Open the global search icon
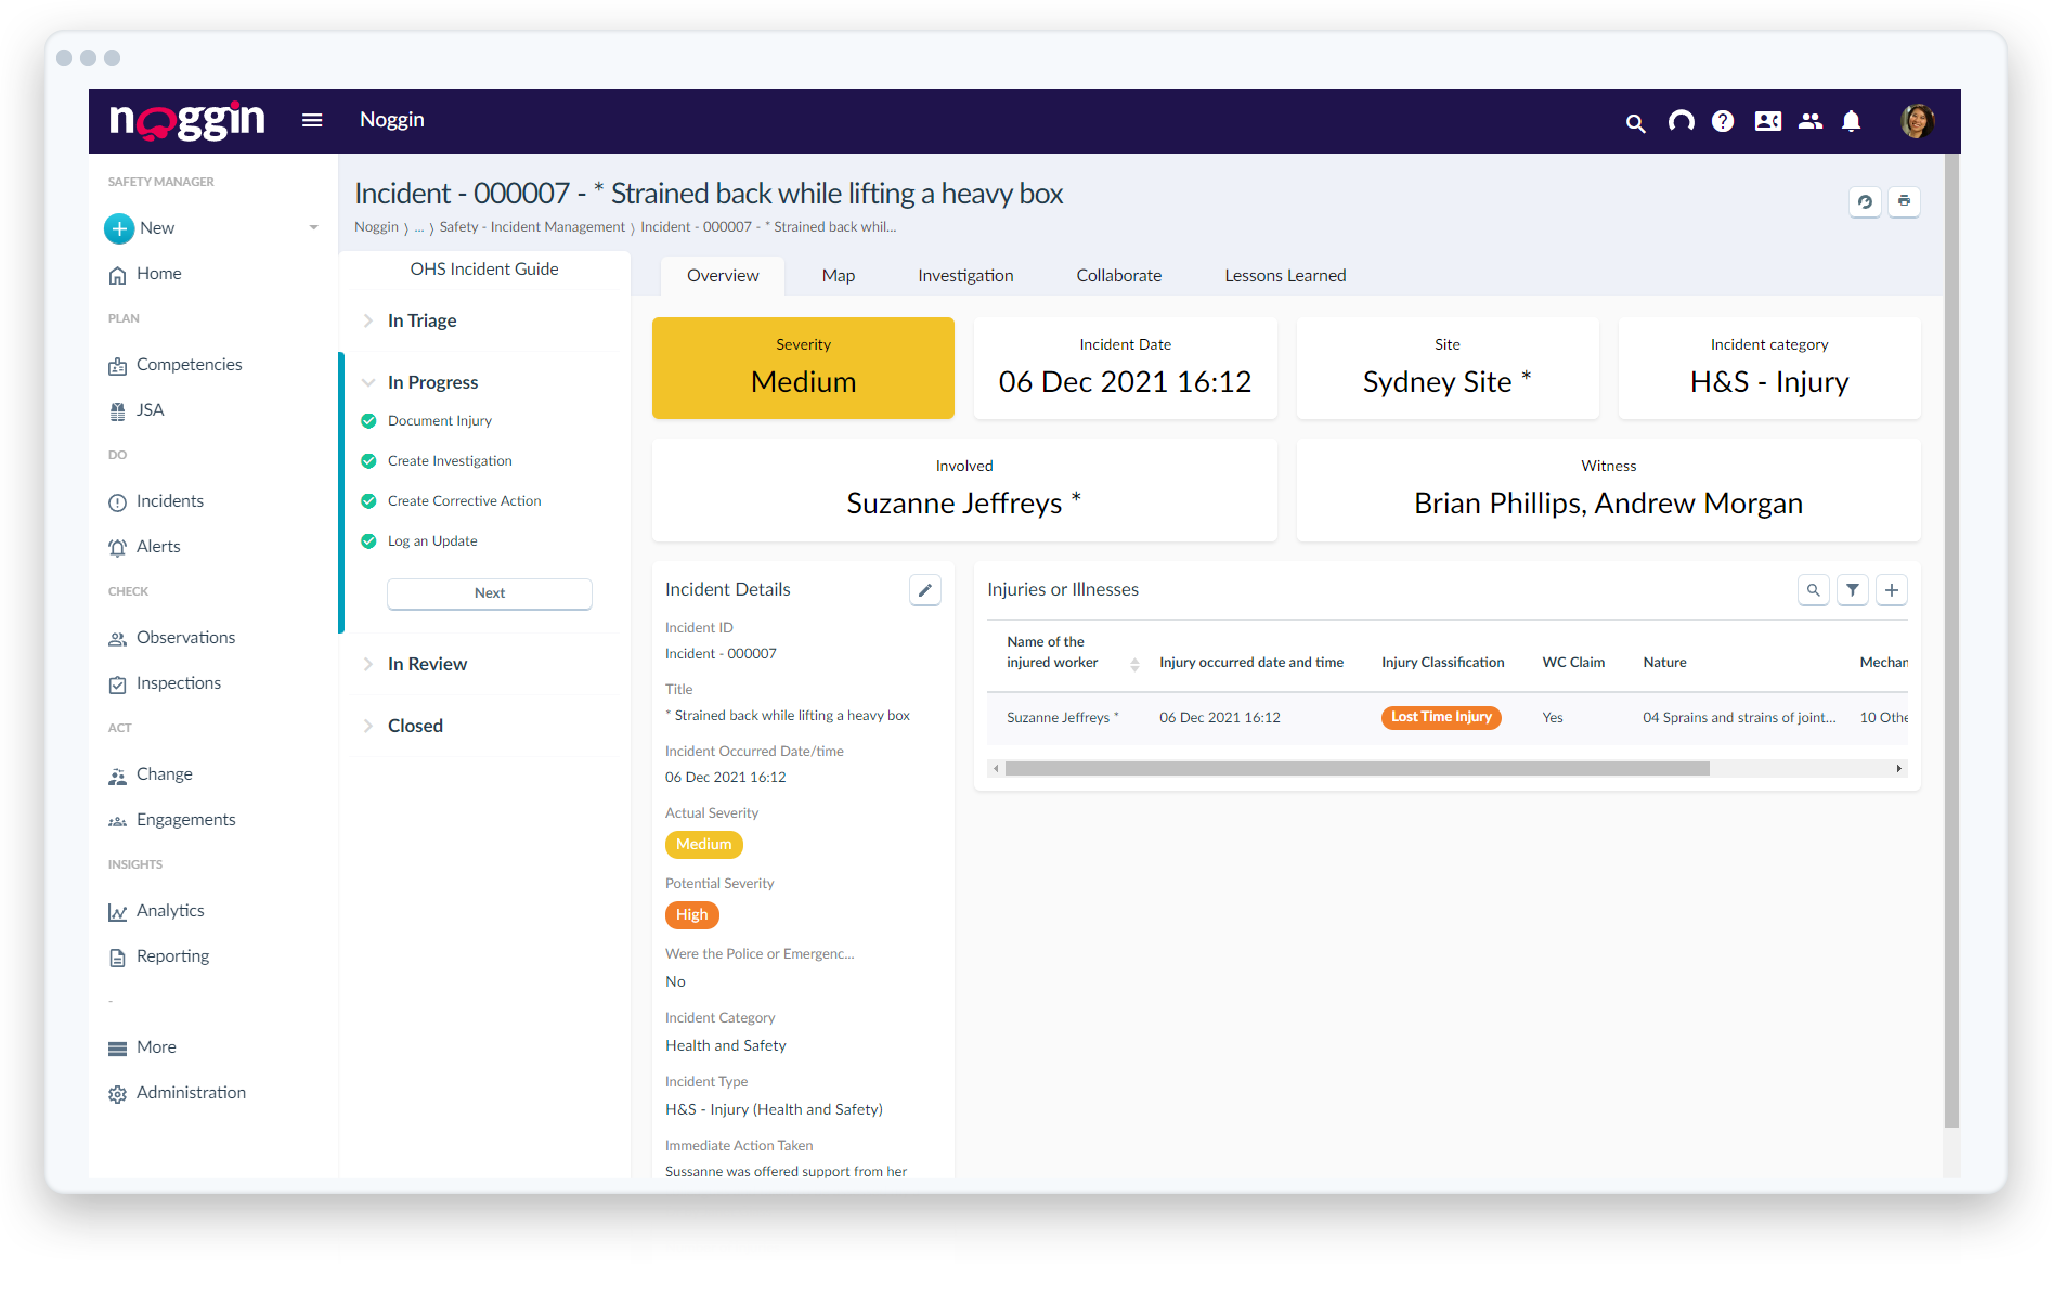 (x=1636, y=122)
